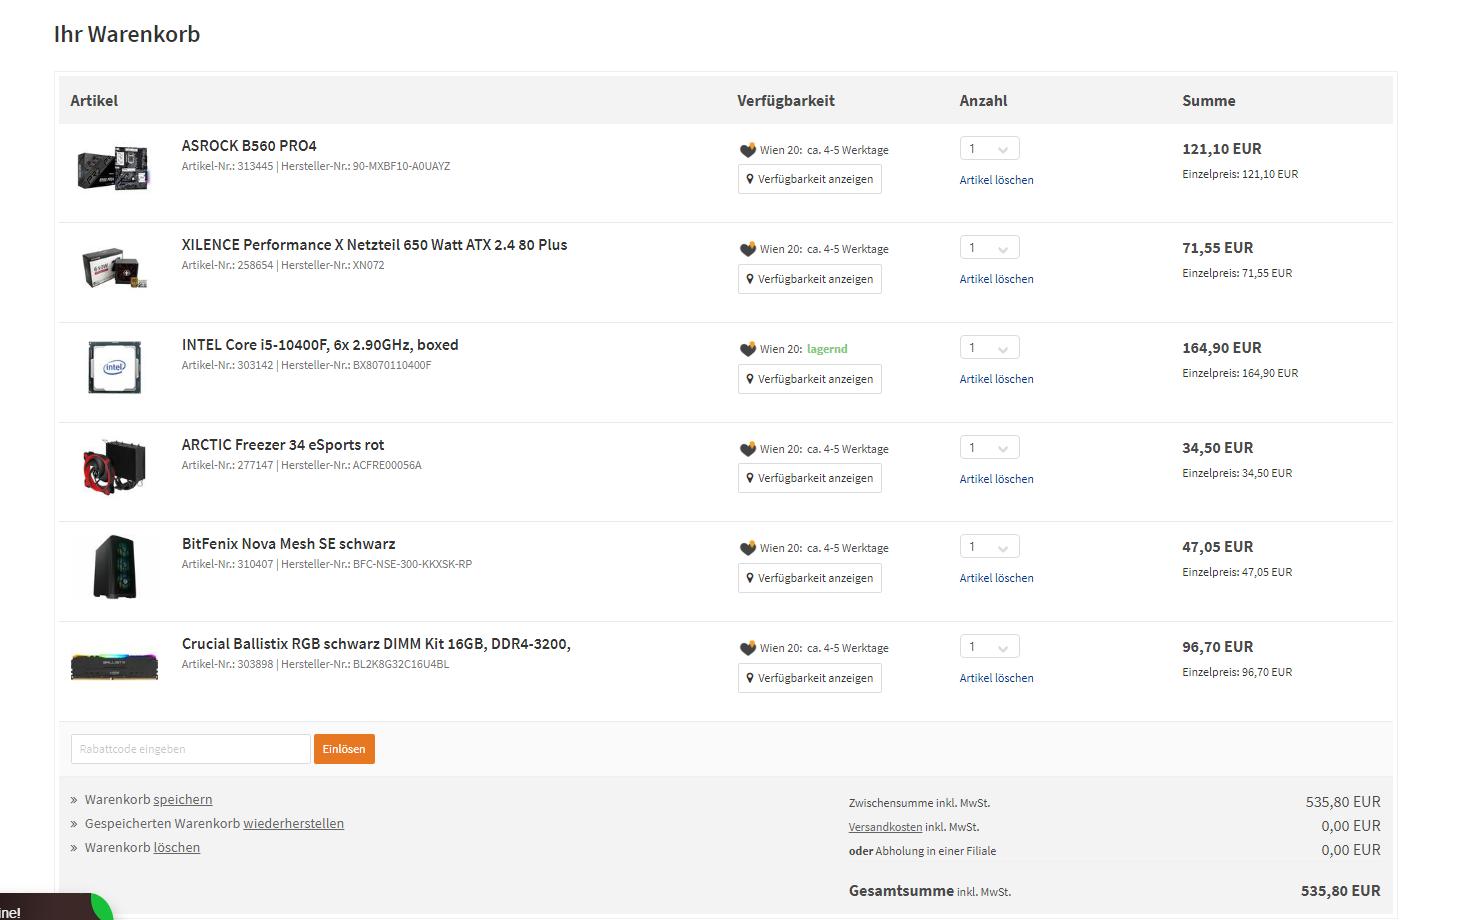Open quantity dropdown for ARCTIC Freezer 34
The height and width of the screenshot is (920, 1461).
click(990, 448)
